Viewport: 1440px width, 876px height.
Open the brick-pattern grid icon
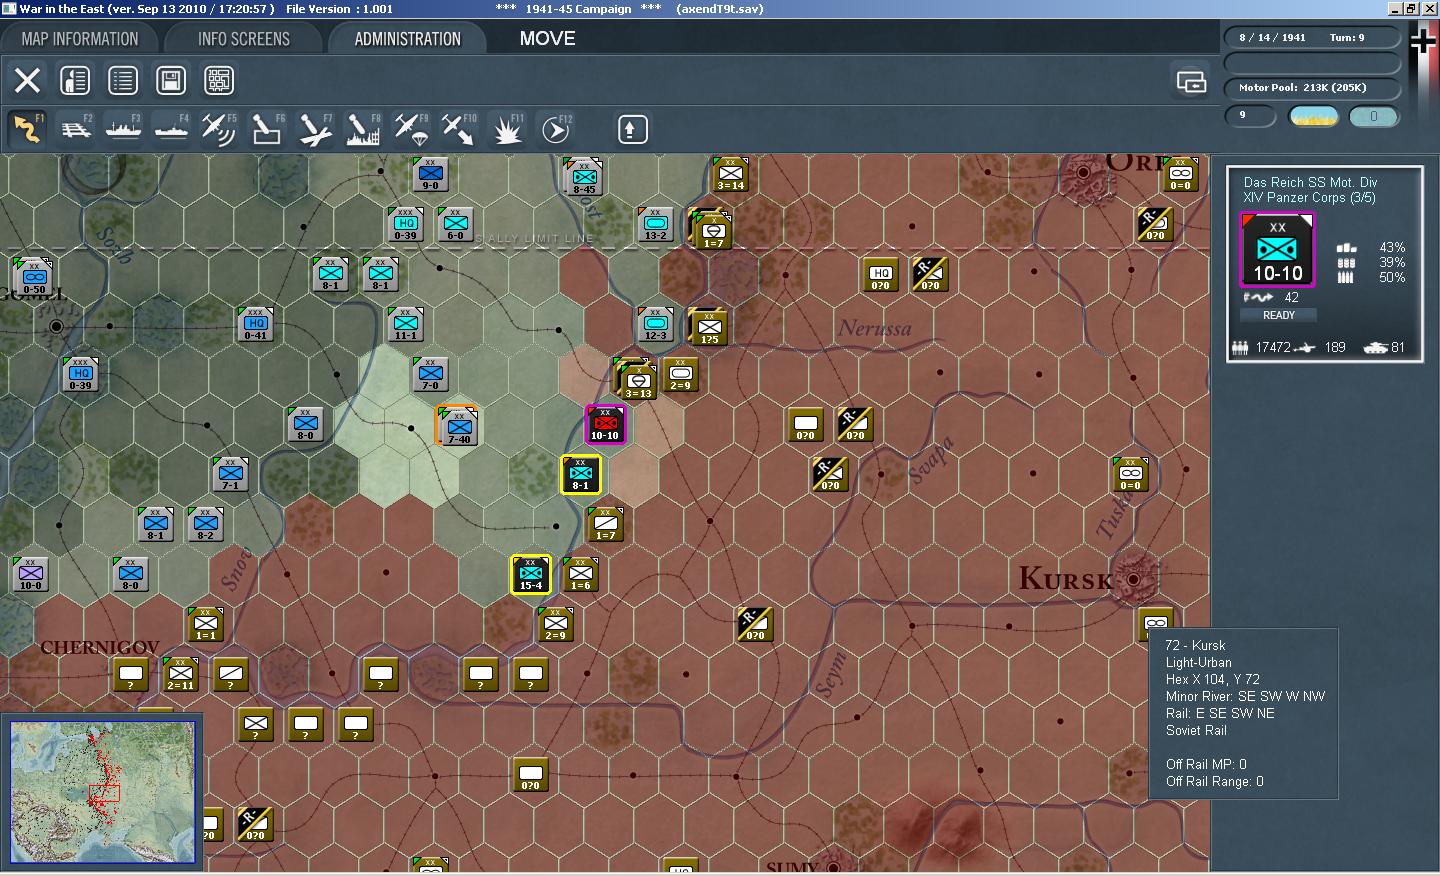[219, 80]
